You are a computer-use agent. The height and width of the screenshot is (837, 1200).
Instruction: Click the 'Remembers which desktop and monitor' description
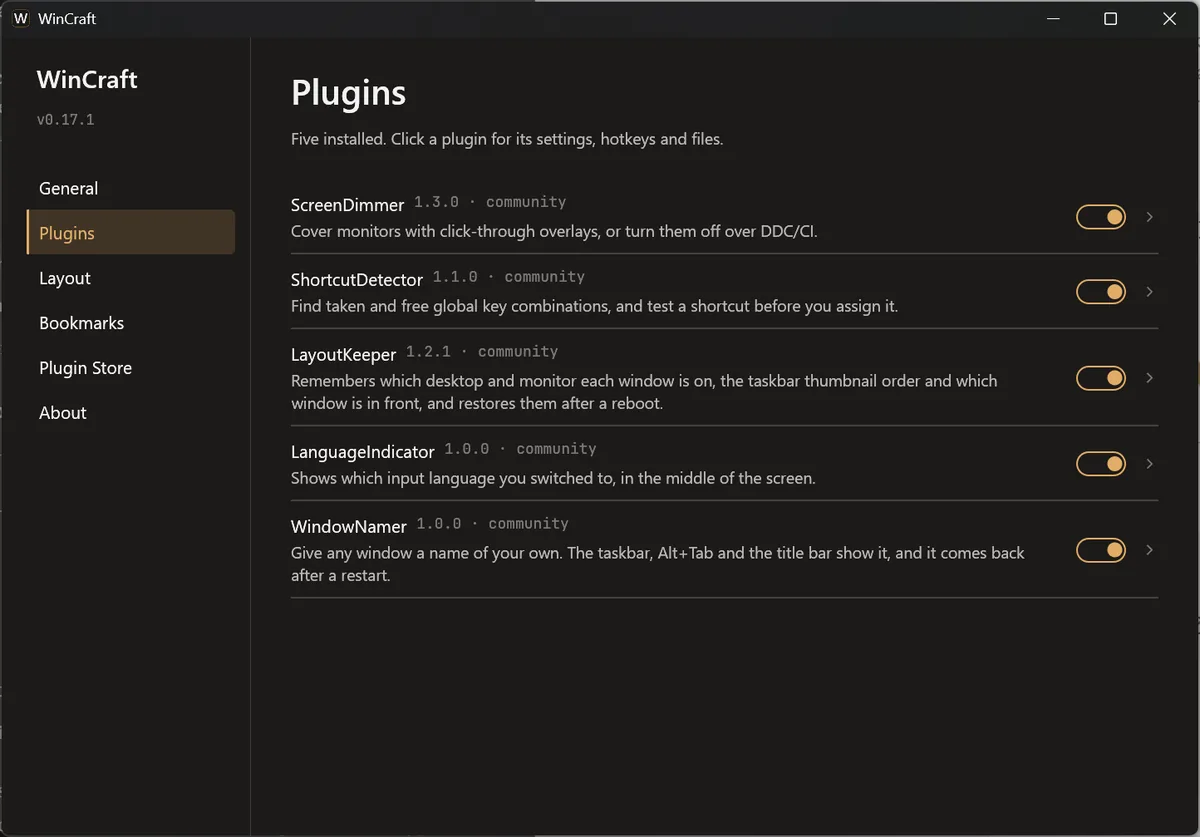tap(644, 392)
